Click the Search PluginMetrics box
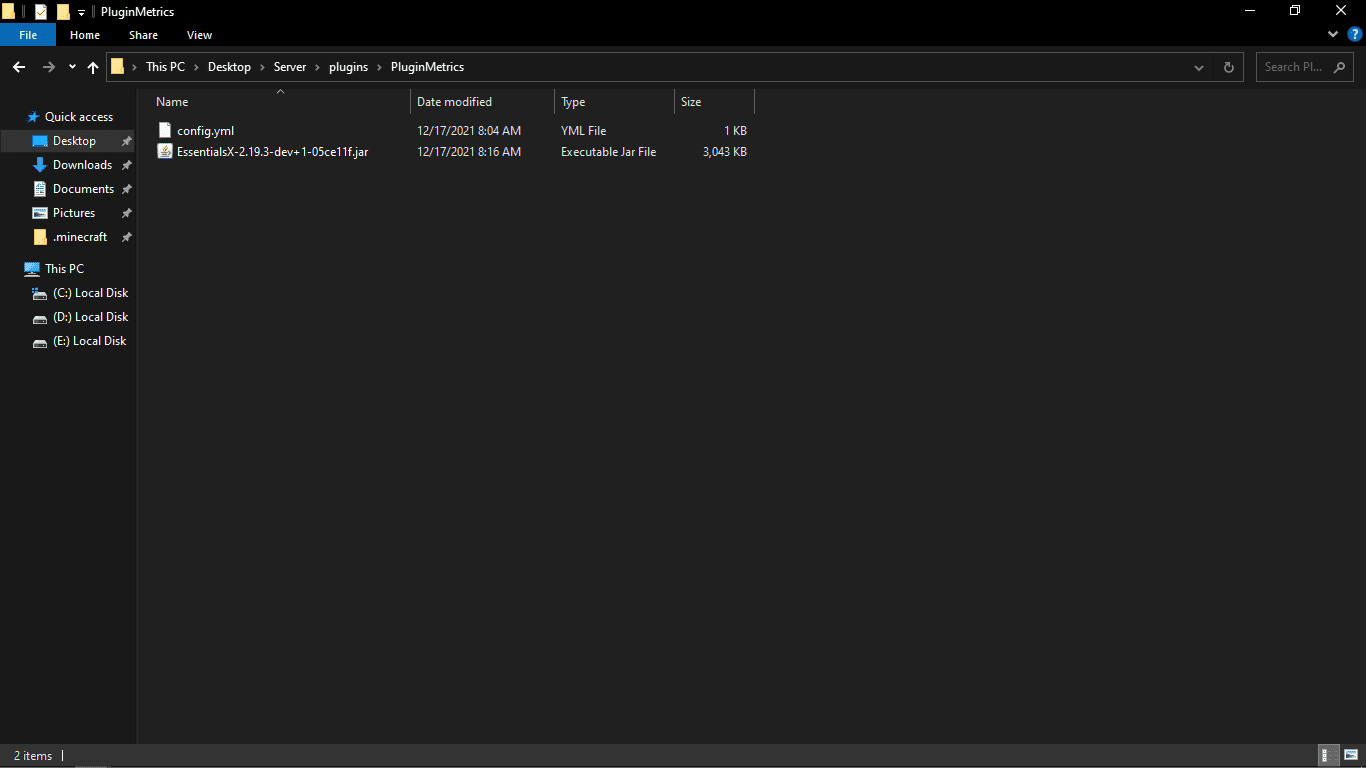The width and height of the screenshot is (1366, 768). point(1305,67)
